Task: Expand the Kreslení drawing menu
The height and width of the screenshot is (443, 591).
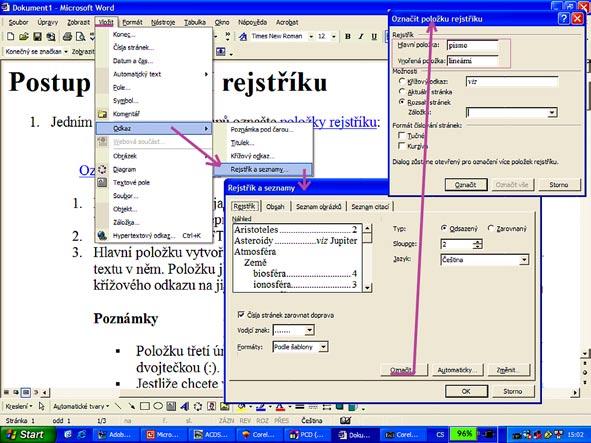Action: coord(19,406)
